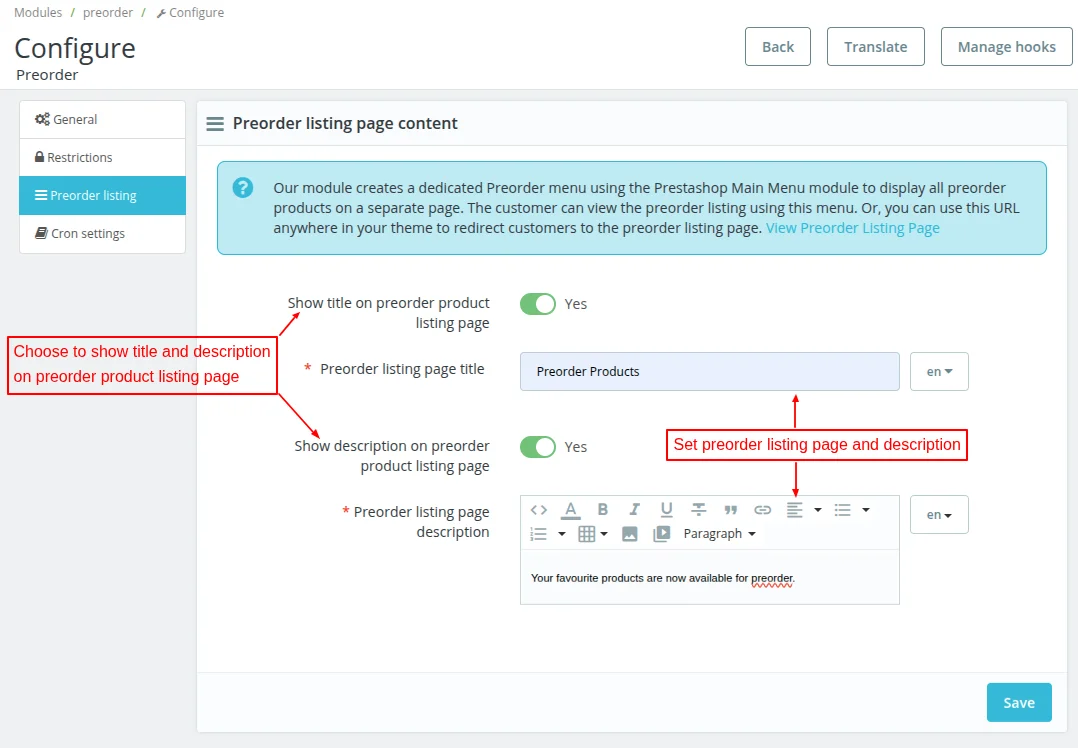Click the insert media icon
The width and height of the screenshot is (1078, 748).
click(x=661, y=534)
